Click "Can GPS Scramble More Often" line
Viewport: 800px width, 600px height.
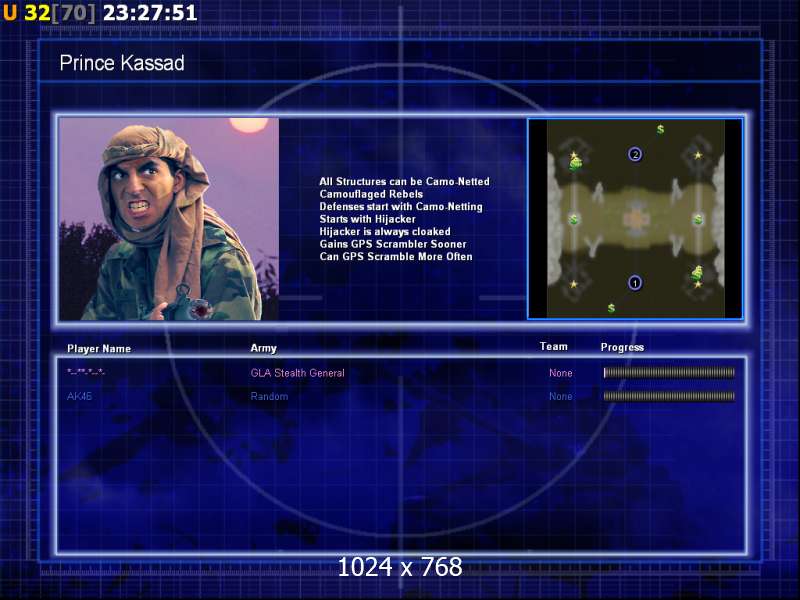coord(395,257)
